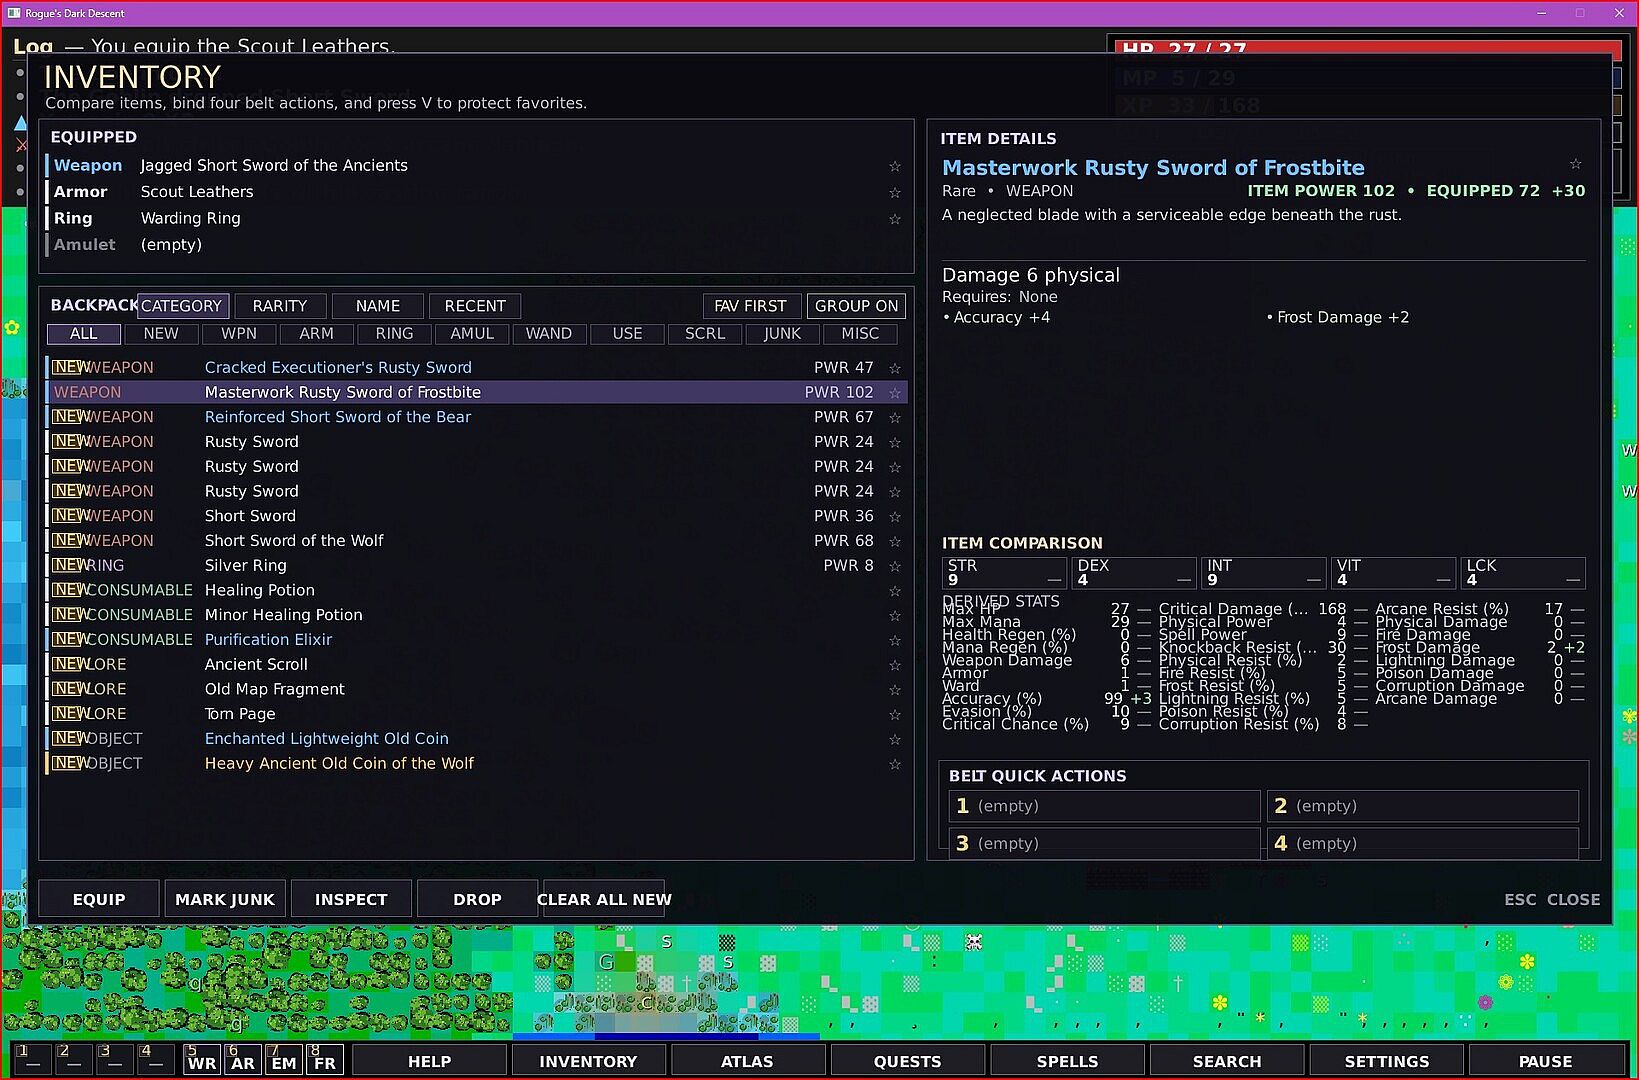Sort backpack by RARITY
This screenshot has width=1639, height=1080.
click(280, 306)
